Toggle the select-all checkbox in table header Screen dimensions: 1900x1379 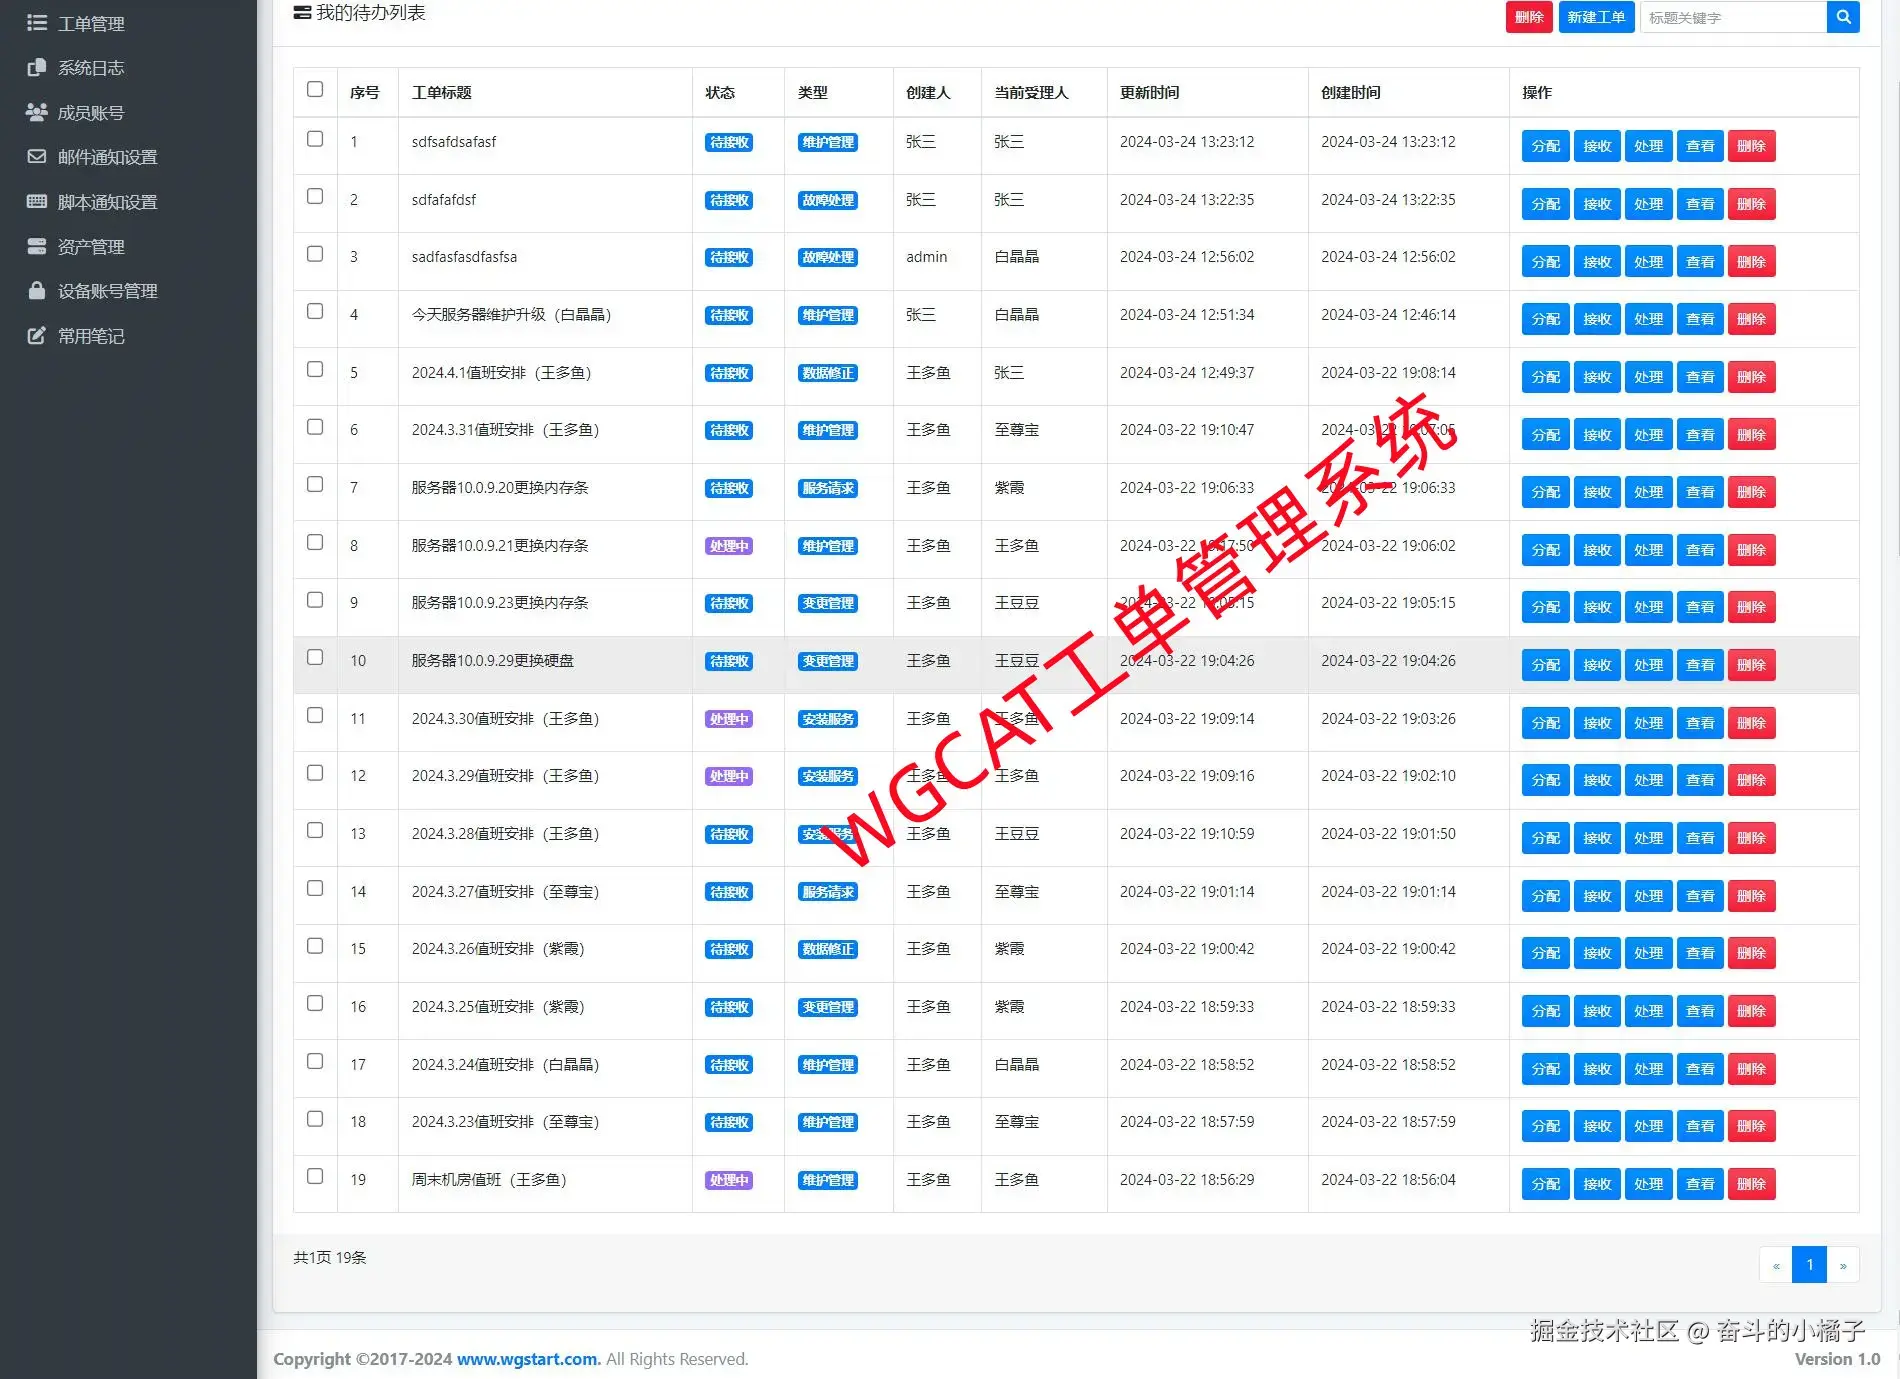pyautogui.click(x=315, y=90)
